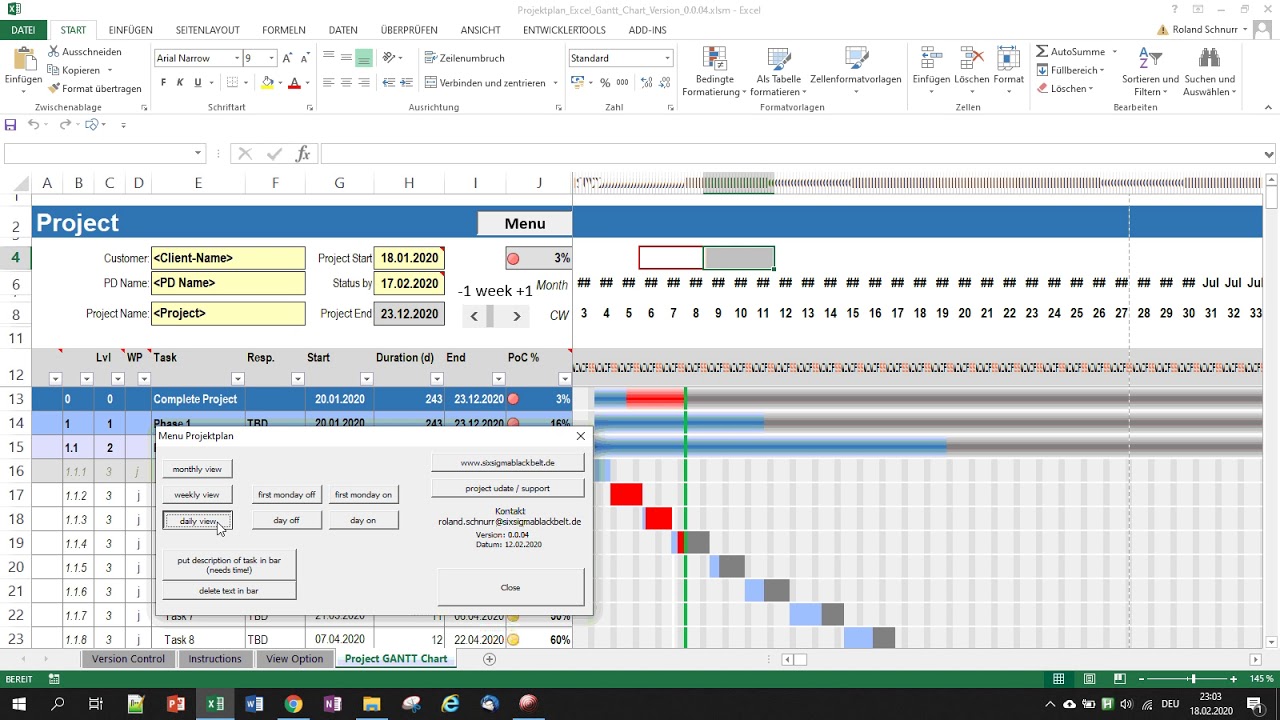Screen dimensions: 1280x720
Task: Open Suchen und Auswählen binoculars
Action: click(1210, 71)
